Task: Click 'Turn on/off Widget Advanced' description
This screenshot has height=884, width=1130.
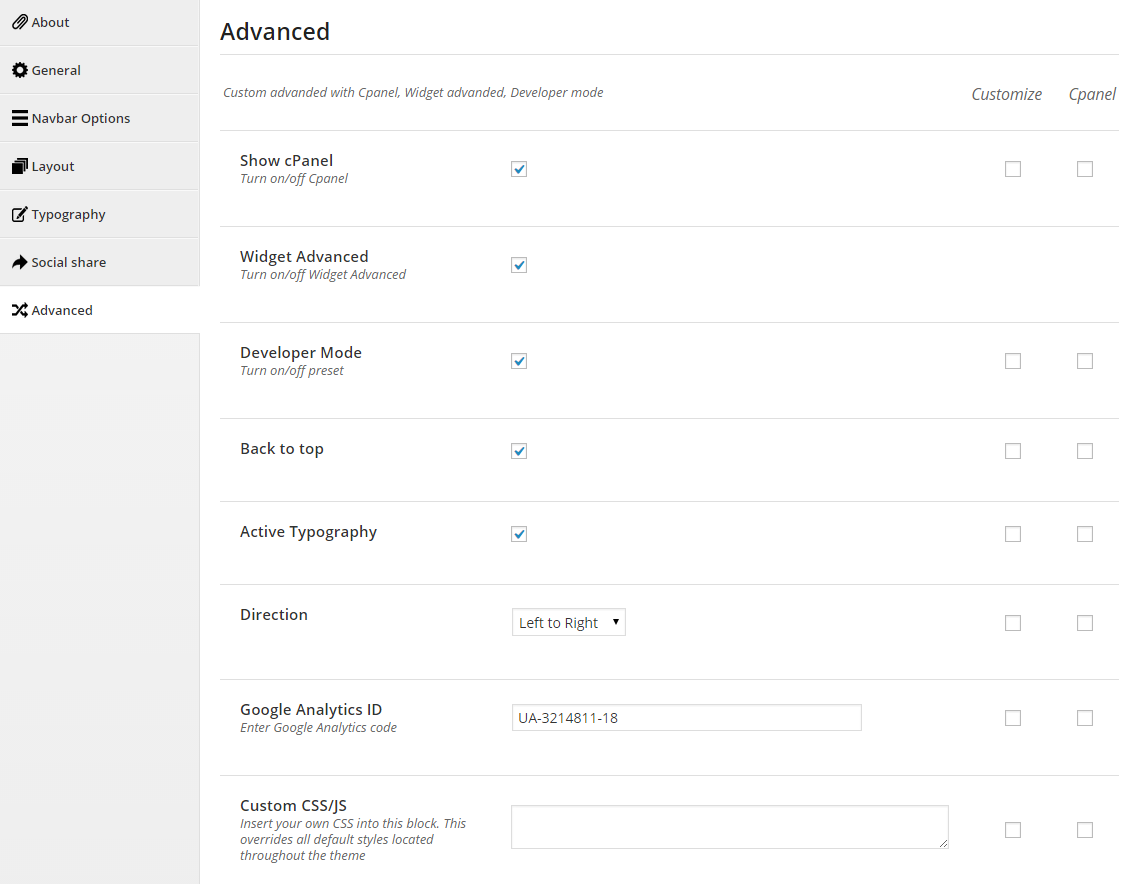Action: [323, 274]
